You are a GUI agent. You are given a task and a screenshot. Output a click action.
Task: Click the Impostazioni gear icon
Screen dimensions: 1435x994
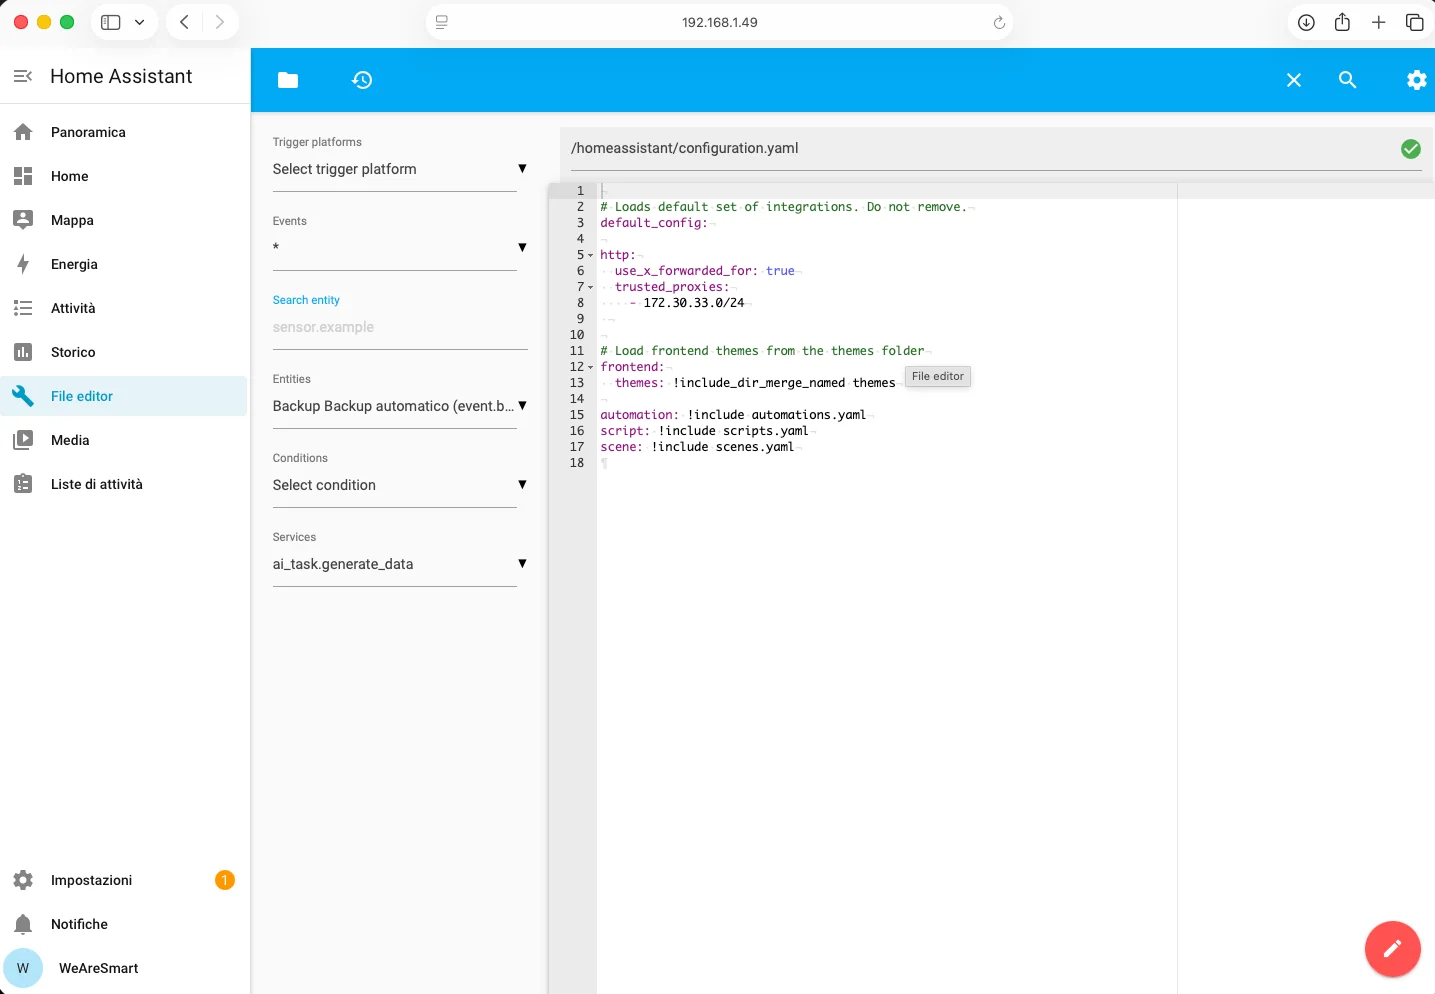click(x=23, y=880)
